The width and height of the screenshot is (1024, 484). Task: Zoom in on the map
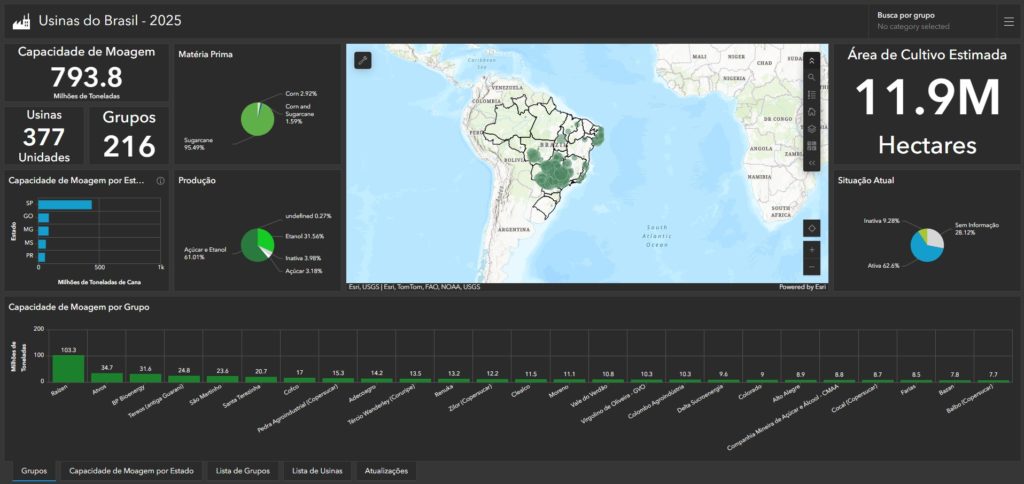(x=812, y=250)
